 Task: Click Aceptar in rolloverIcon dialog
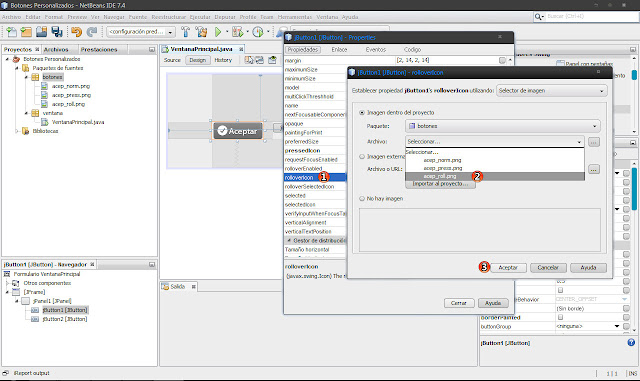click(508, 268)
